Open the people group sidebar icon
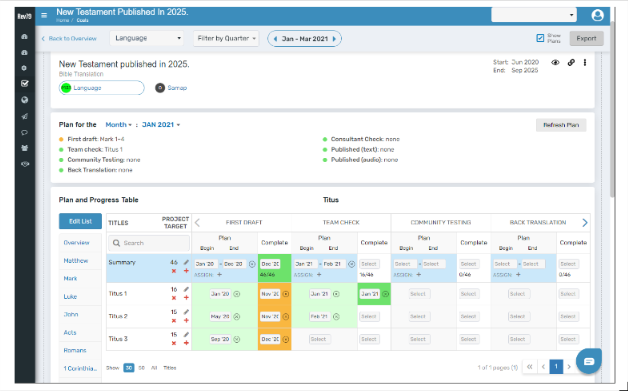 pos(24,148)
